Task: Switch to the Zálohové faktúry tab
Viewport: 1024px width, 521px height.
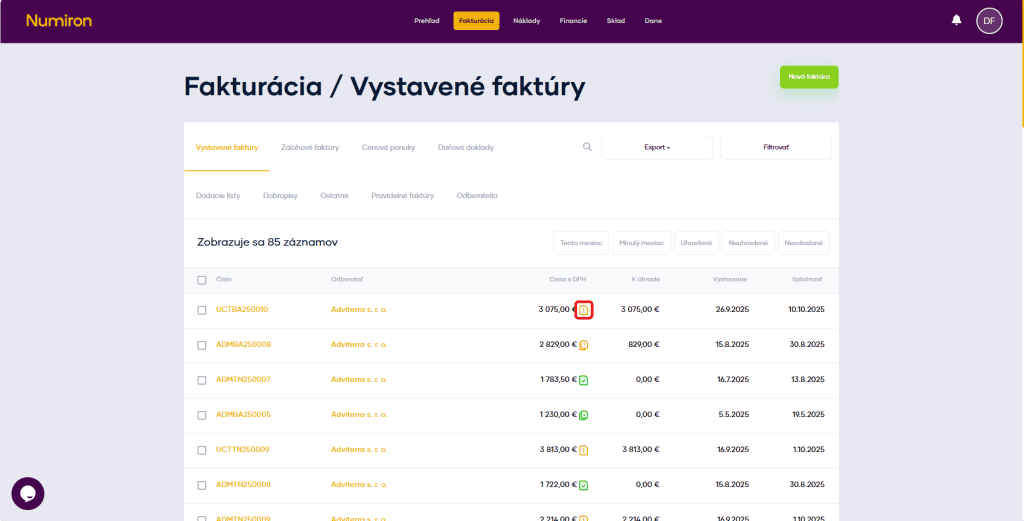Action: pyautogui.click(x=310, y=148)
